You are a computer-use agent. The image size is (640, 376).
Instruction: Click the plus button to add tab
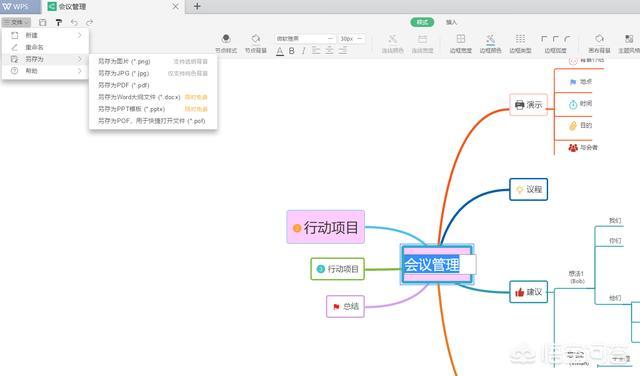click(197, 6)
